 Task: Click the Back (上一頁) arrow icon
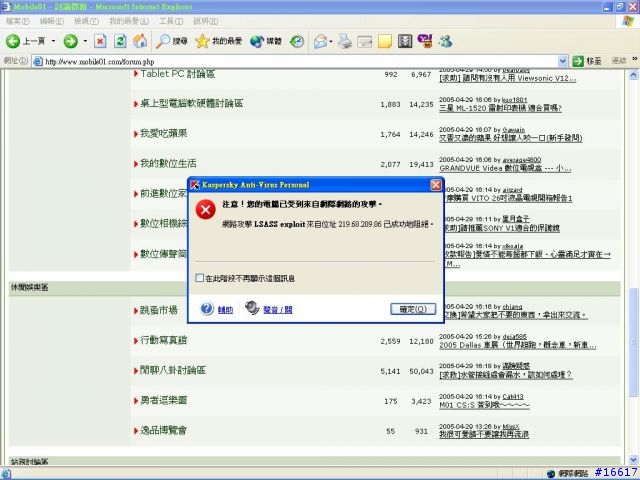coord(13,41)
